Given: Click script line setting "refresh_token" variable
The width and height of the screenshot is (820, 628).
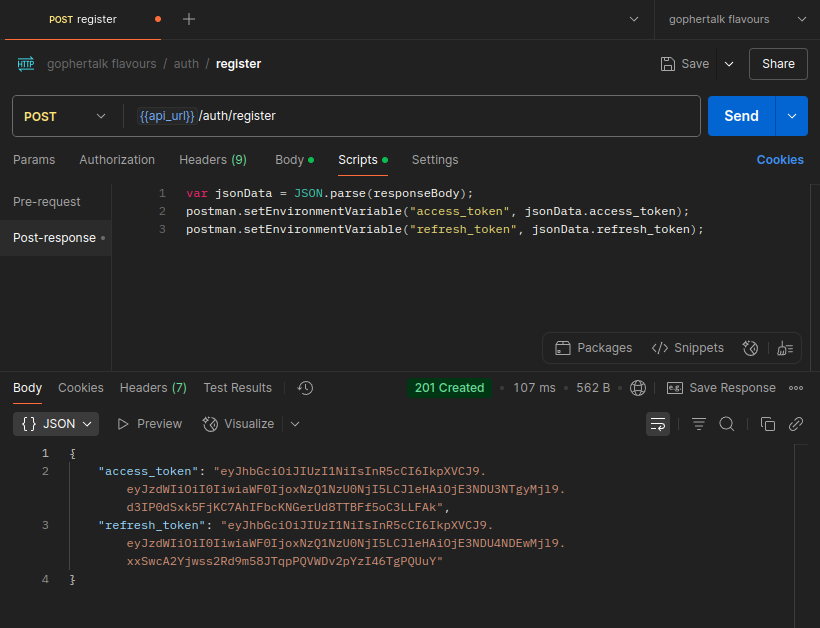Looking at the screenshot, I should click(x=445, y=229).
